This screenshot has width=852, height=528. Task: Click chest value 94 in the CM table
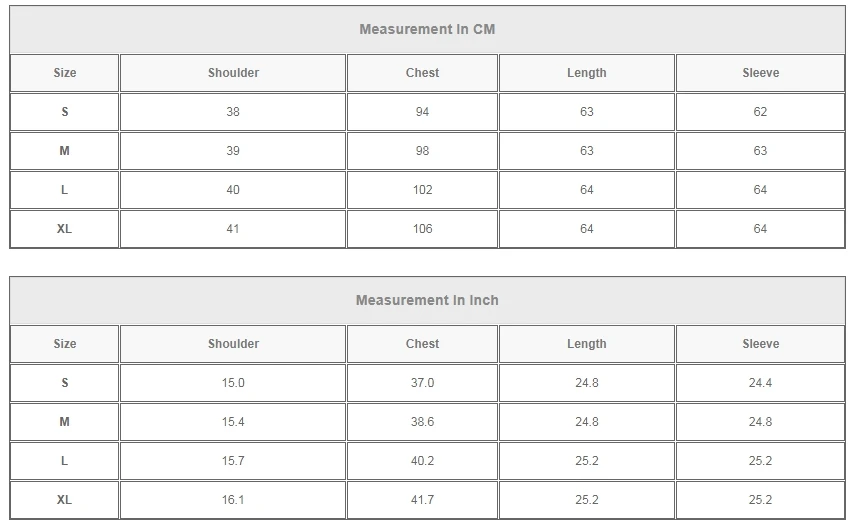(422, 112)
